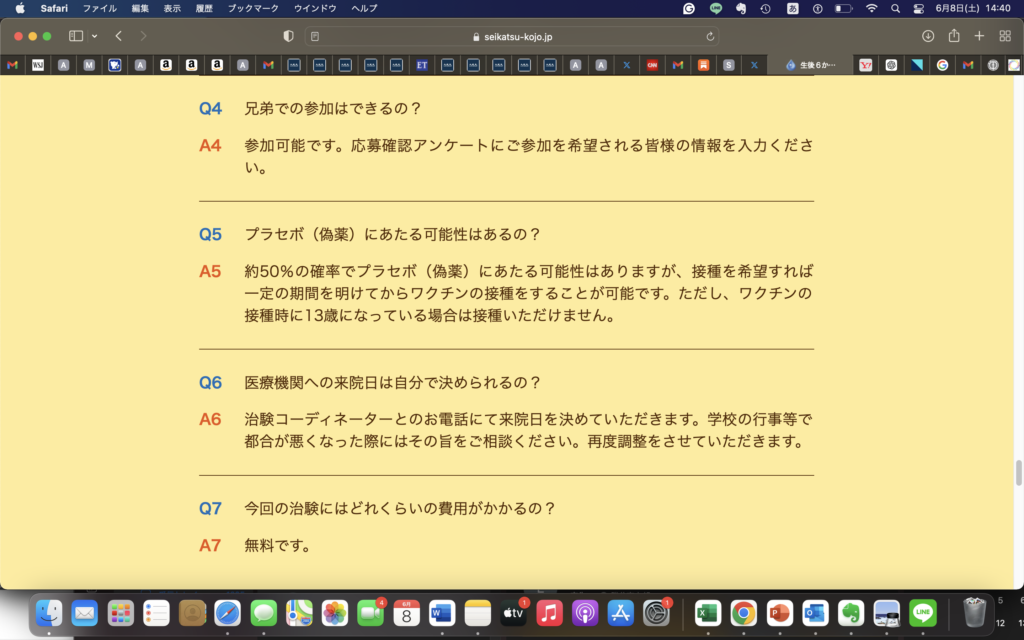The height and width of the screenshot is (640, 1024).
Task: Click the seikatsu-kojo.jp address field
Action: click(x=512, y=36)
